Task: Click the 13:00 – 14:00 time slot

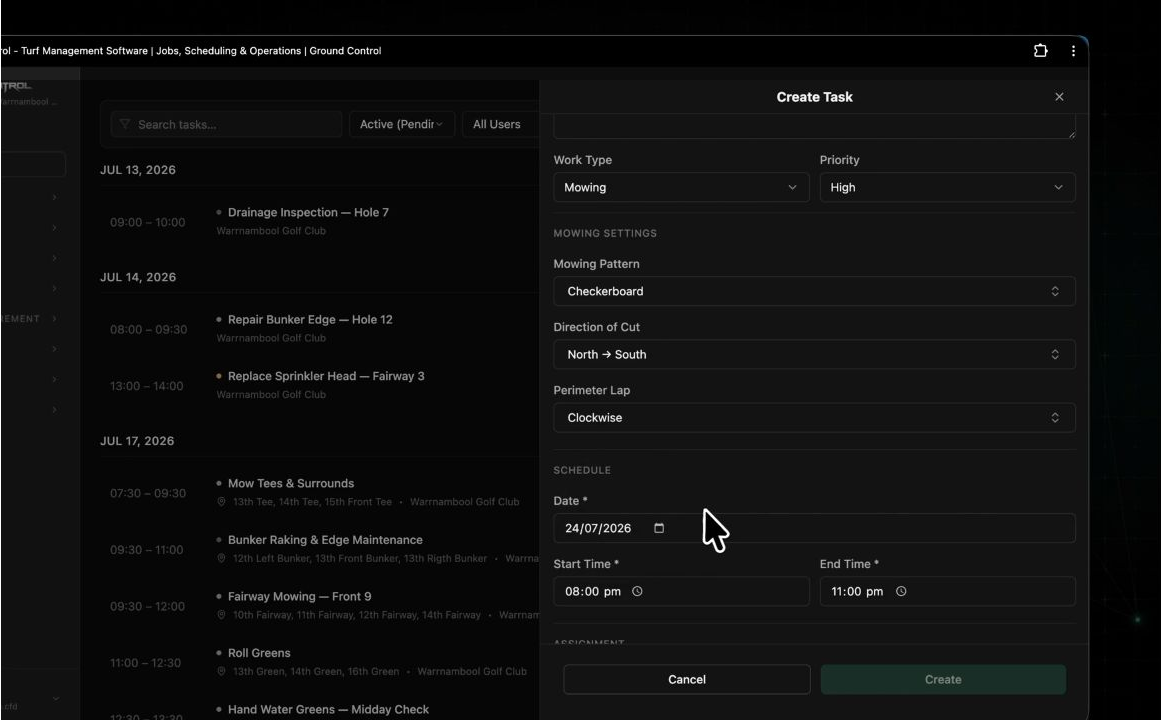Action: (147, 386)
